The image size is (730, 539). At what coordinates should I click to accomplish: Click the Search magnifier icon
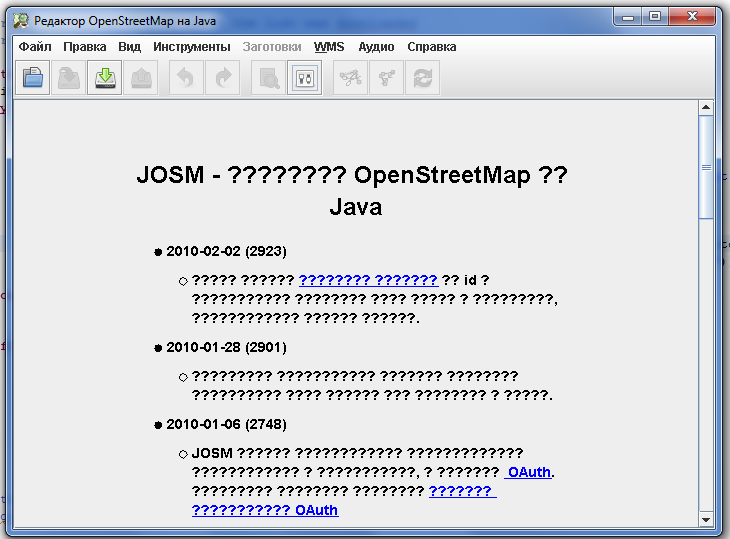(x=268, y=78)
